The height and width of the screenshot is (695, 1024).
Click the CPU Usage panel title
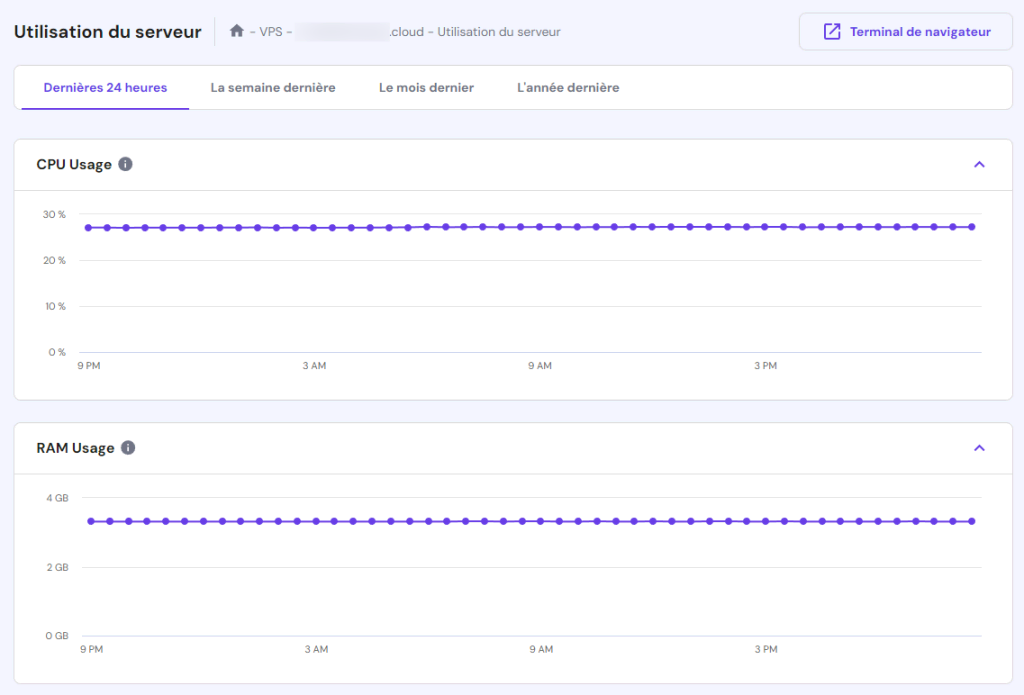coord(74,164)
